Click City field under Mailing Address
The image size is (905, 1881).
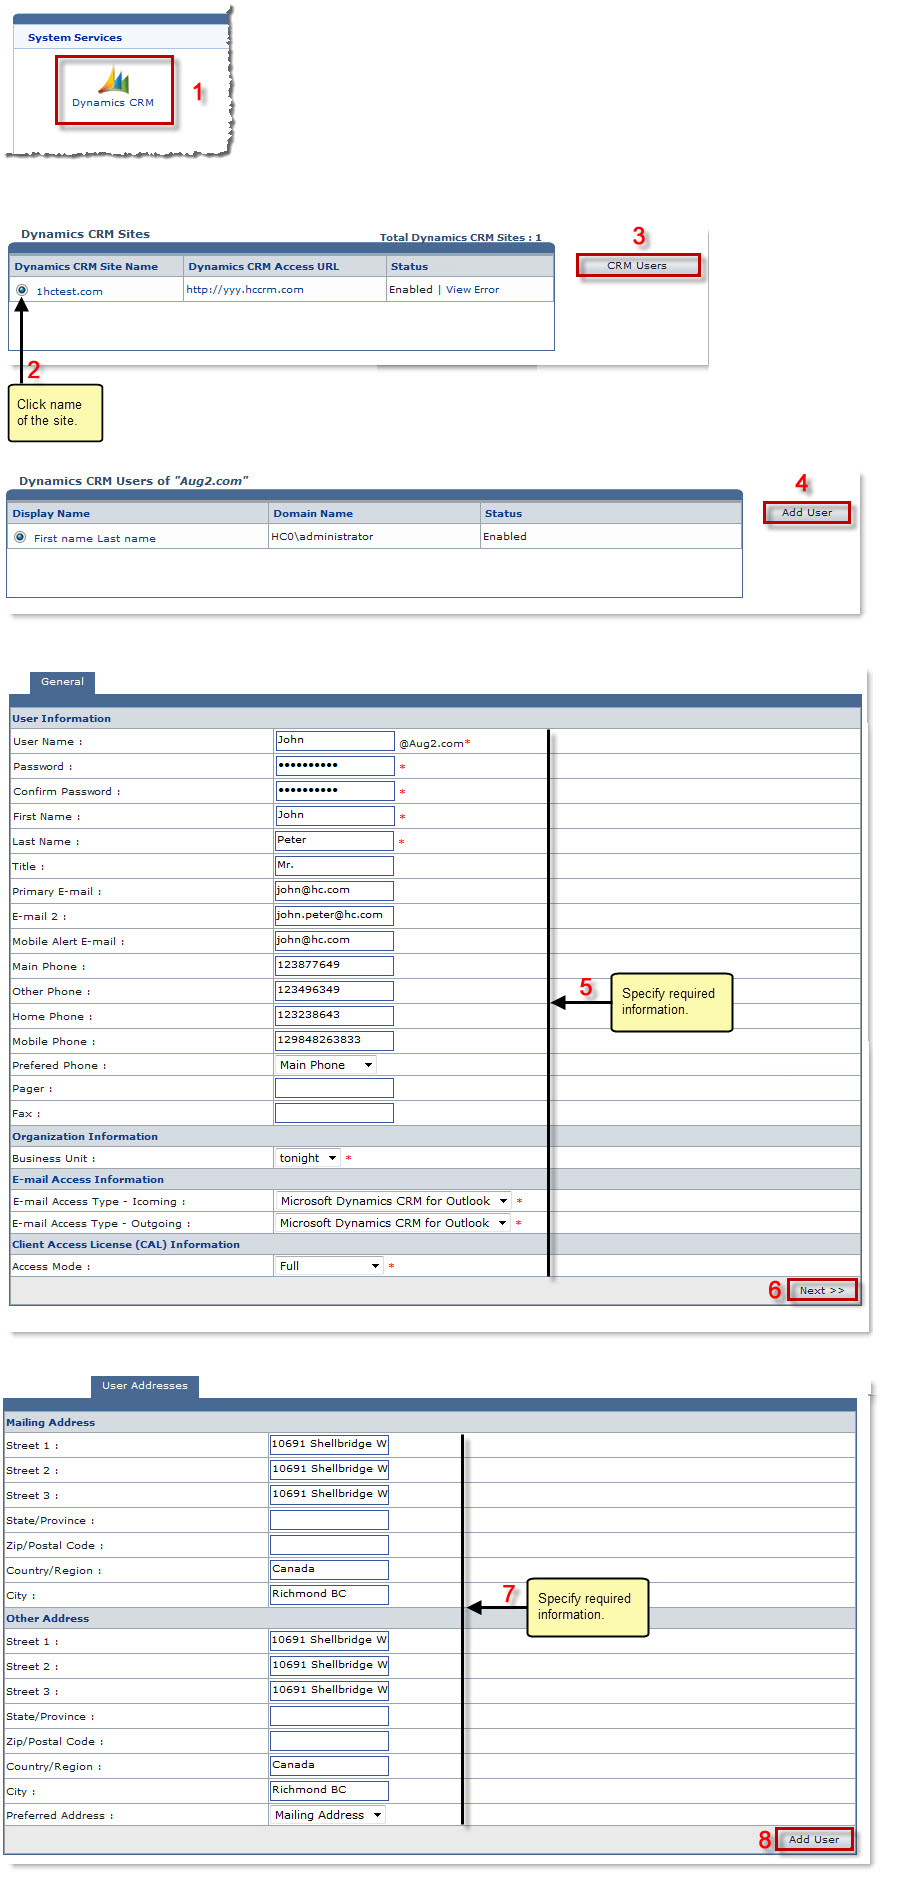[x=329, y=1595]
